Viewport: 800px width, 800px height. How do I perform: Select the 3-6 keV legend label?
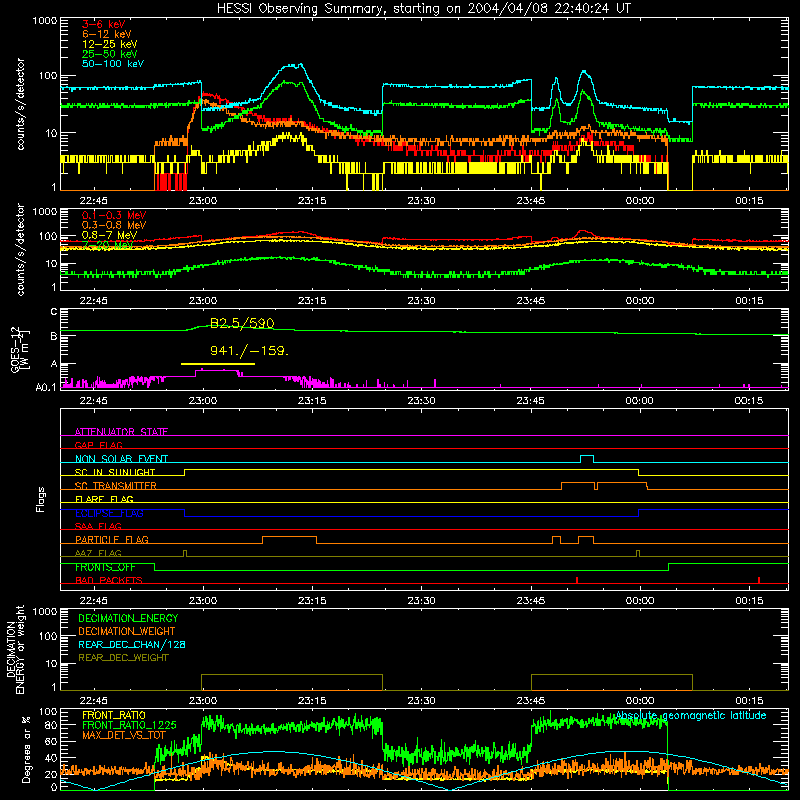tap(104, 24)
